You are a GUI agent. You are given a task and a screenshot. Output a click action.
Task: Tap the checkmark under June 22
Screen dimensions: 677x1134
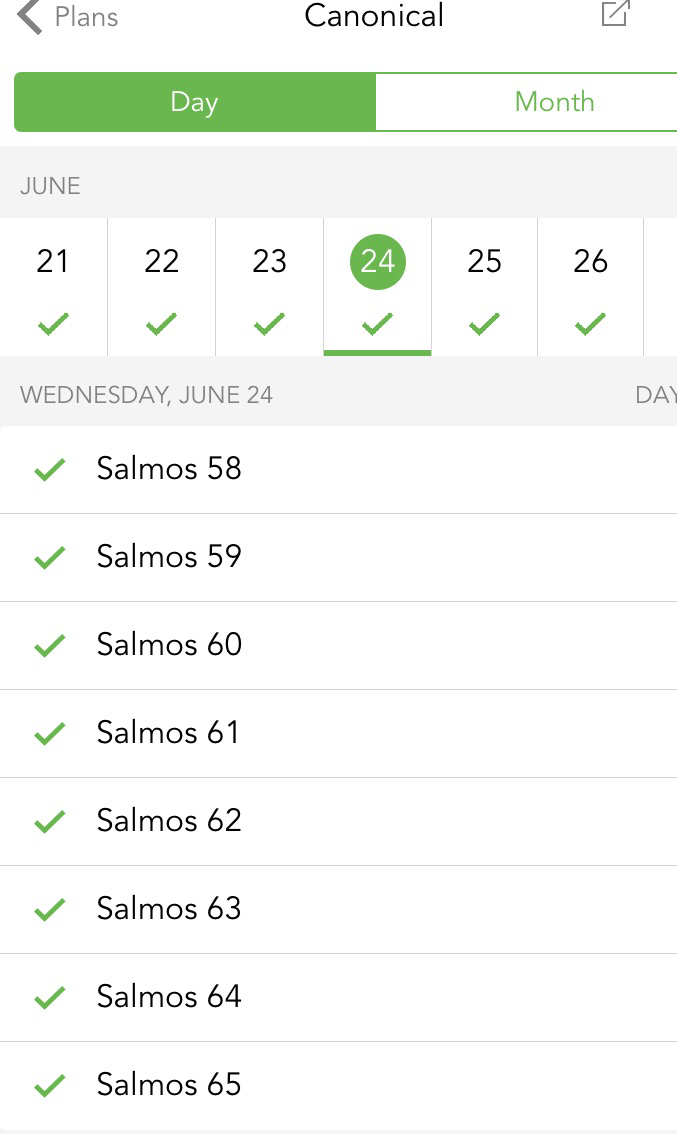[161, 324]
